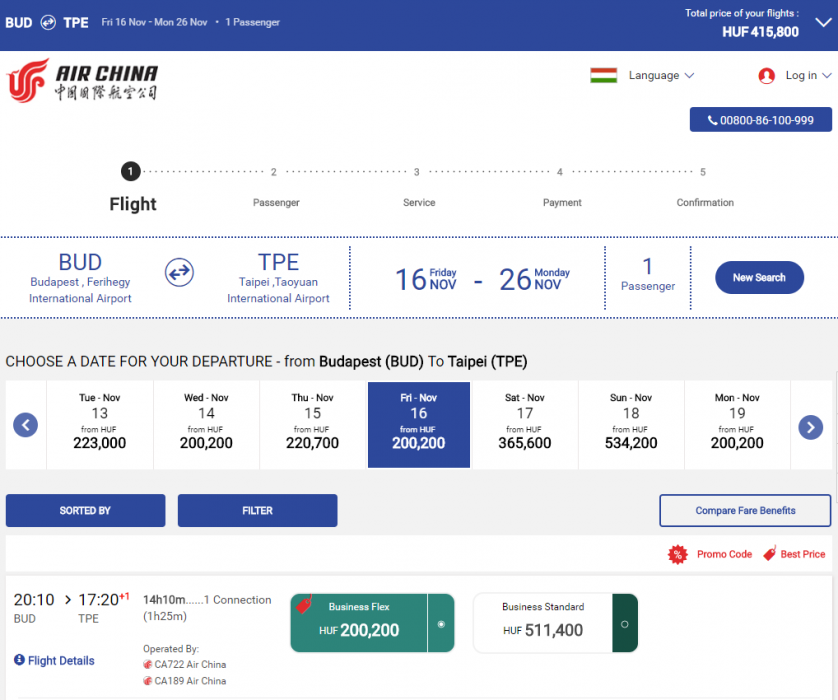Open Compare Fare Benefits
Screen dimensions: 838x700
tap(745, 510)
